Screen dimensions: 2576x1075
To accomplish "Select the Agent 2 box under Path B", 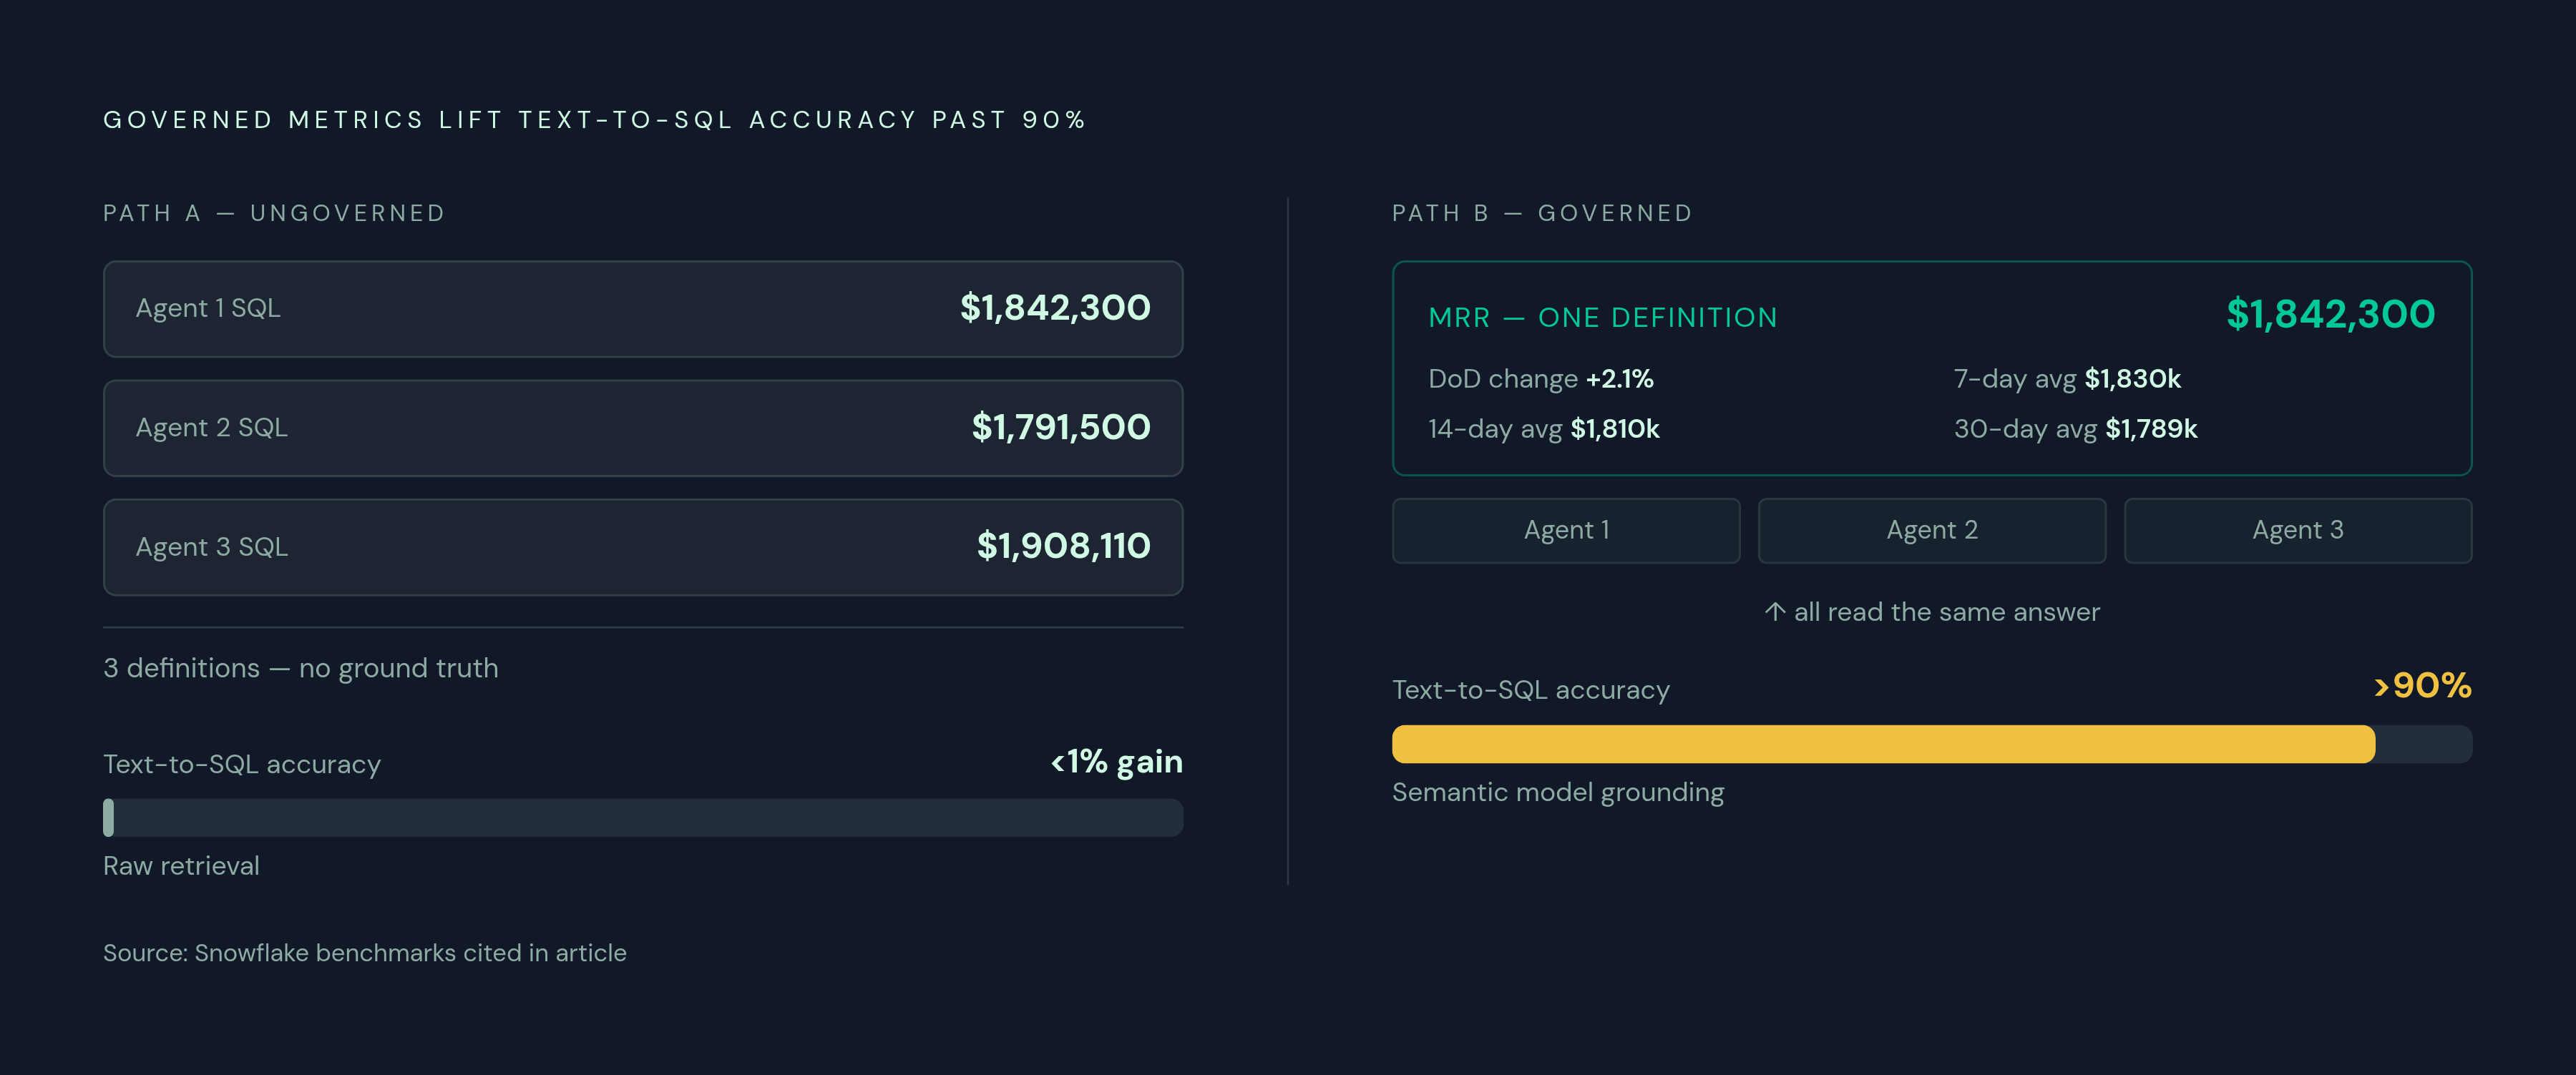I will [1932, 531].
